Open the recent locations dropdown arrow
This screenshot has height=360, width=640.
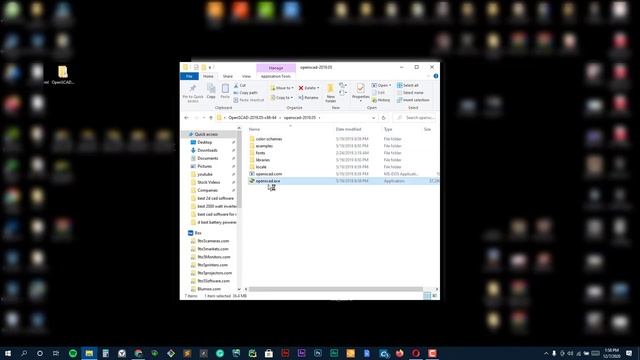[x=204, y=118]
